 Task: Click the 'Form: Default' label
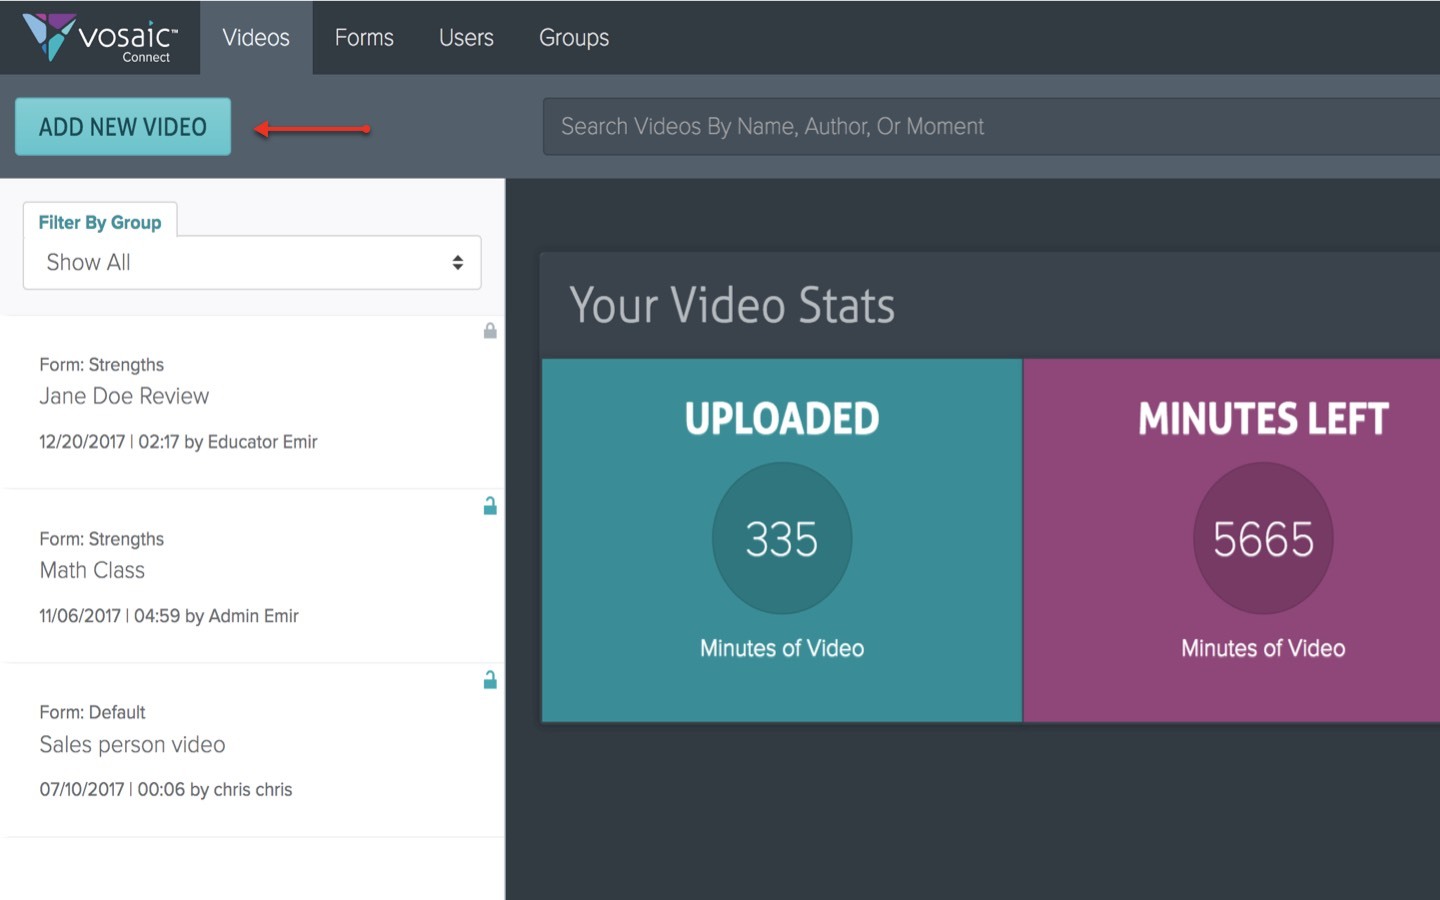[x=92, y=712]
